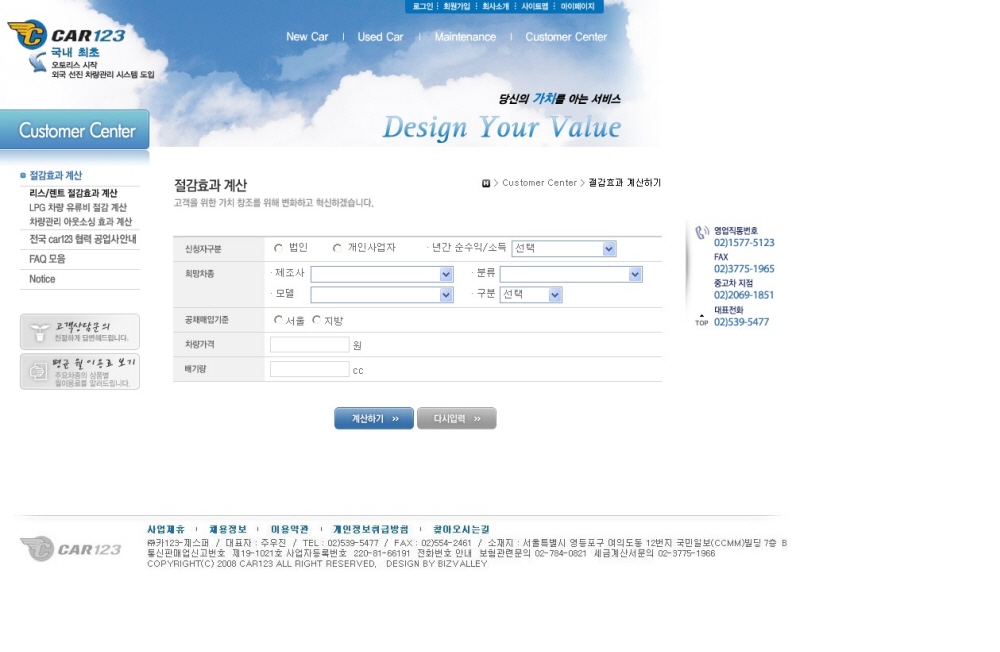Open the 고객상담문의 banner

(80, 332)
